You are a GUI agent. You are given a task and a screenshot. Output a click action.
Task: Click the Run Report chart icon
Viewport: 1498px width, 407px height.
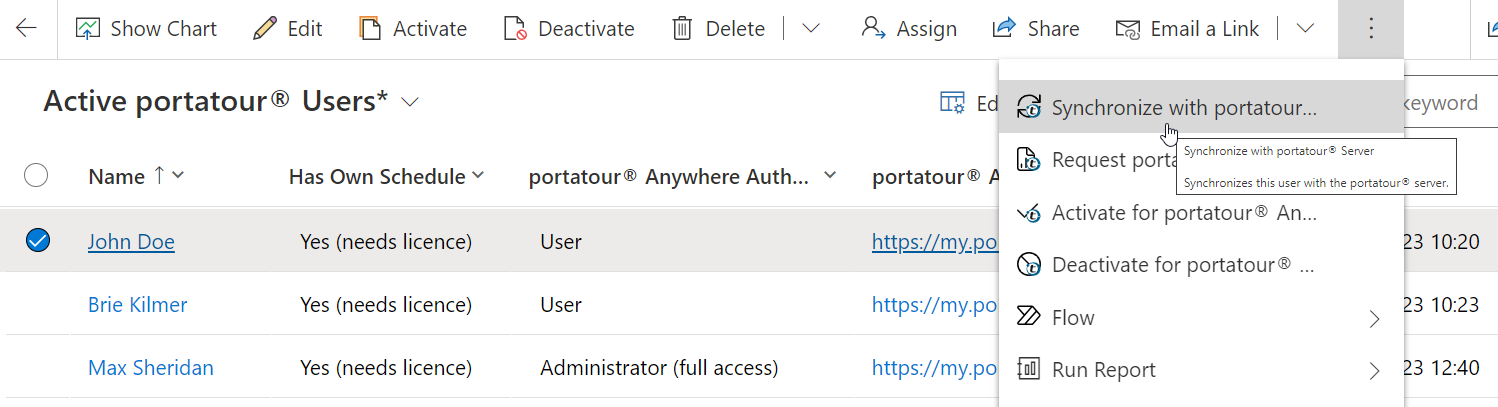tap(1029, 370)
